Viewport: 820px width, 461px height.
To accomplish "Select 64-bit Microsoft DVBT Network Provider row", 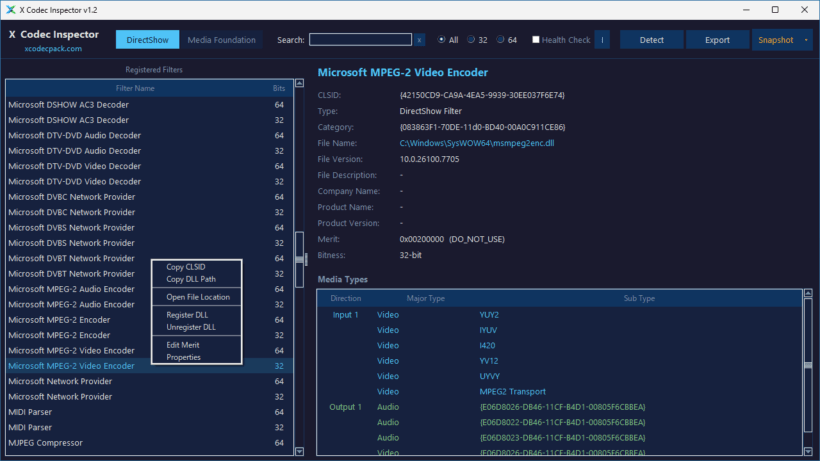I will click(x=149, y=258).
